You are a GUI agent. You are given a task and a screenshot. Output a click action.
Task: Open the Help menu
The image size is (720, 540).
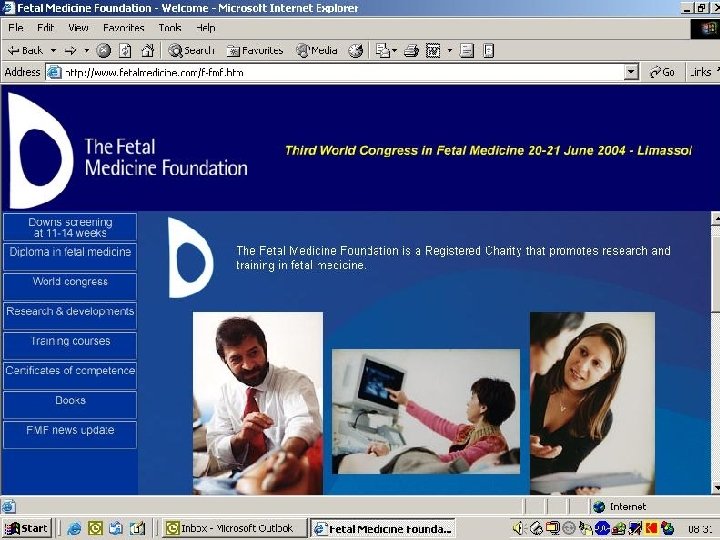point(206,28)
